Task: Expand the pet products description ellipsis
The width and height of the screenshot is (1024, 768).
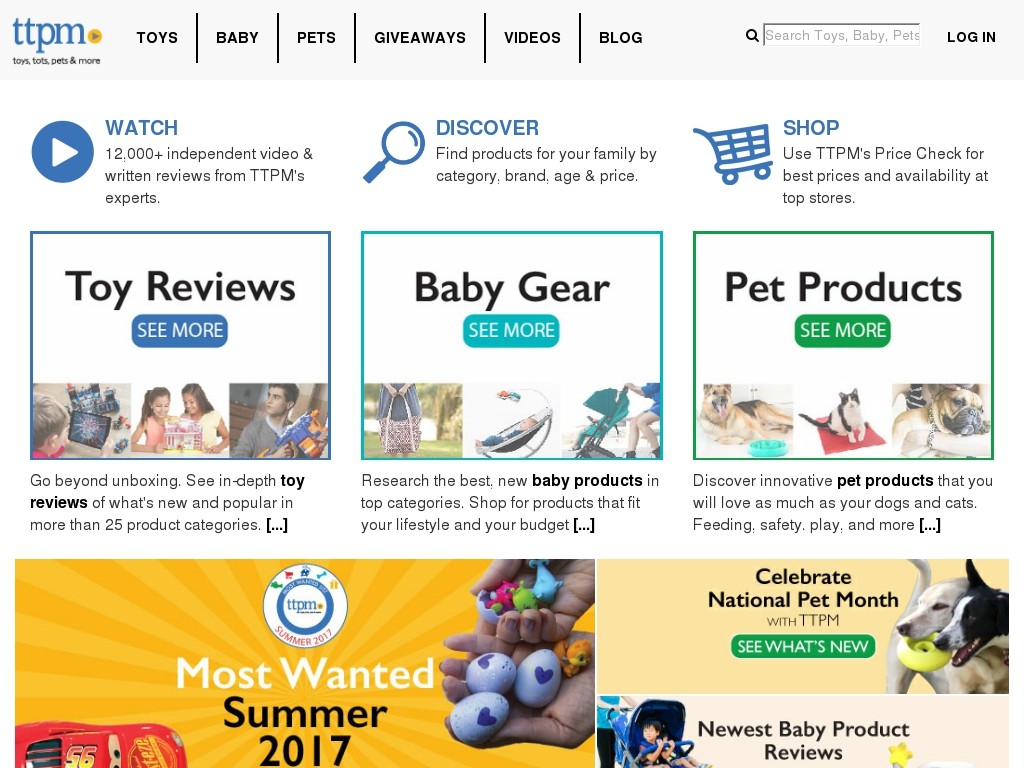Action: (930, 525)
